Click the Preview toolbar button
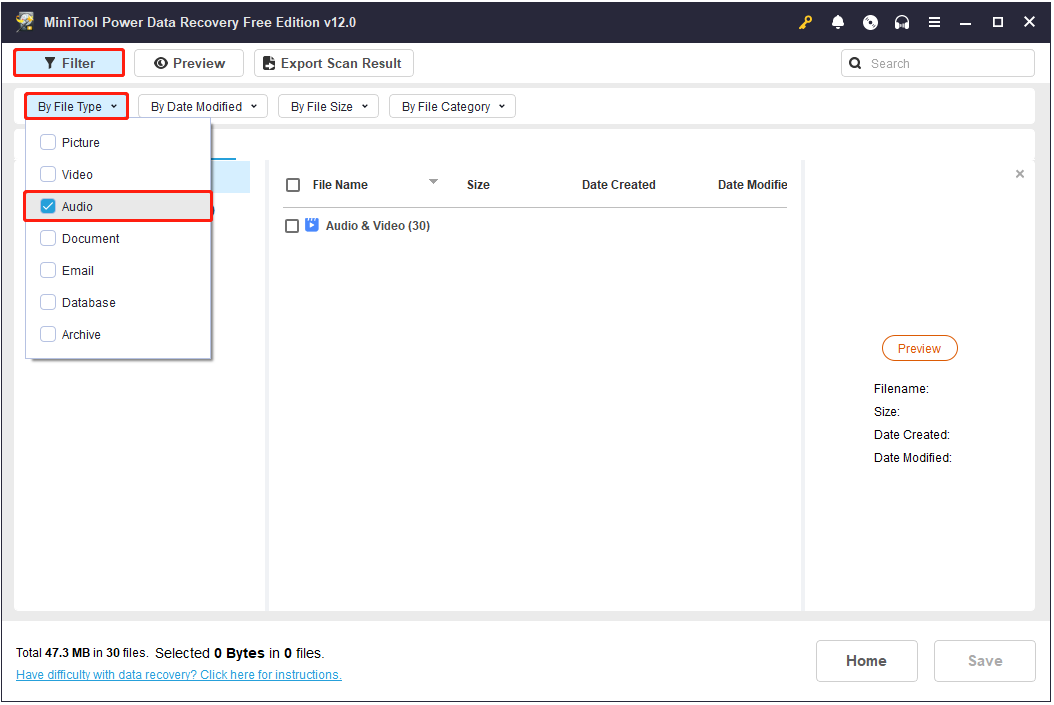1054x705 pixels. [x=189, y=63]
